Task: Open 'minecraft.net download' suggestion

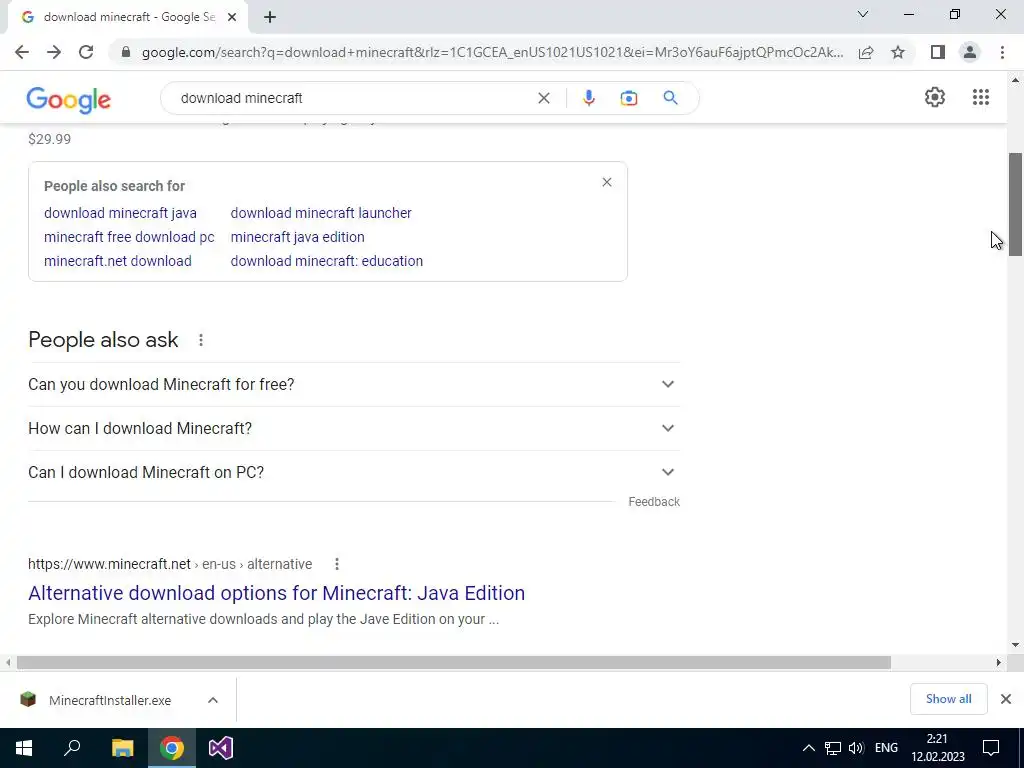Action: [118, 261]
